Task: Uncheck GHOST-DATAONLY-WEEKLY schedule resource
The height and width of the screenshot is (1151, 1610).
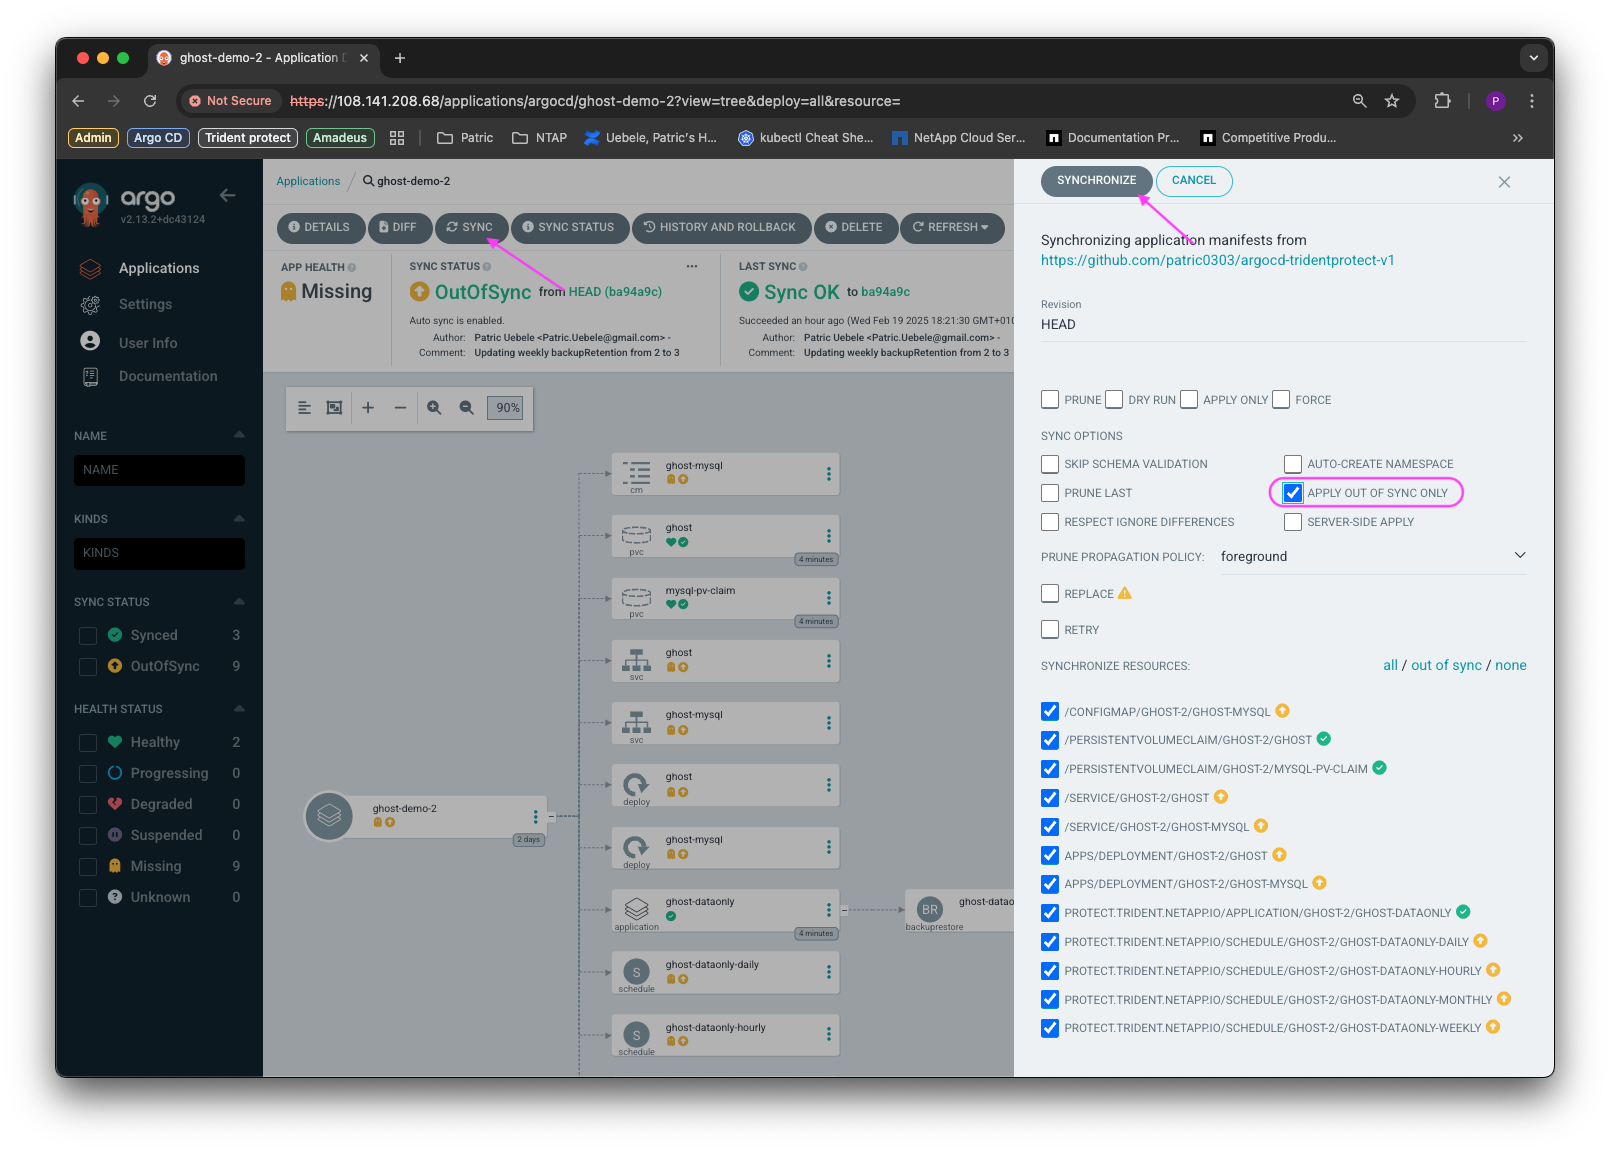Action: pos(1050,1028)
